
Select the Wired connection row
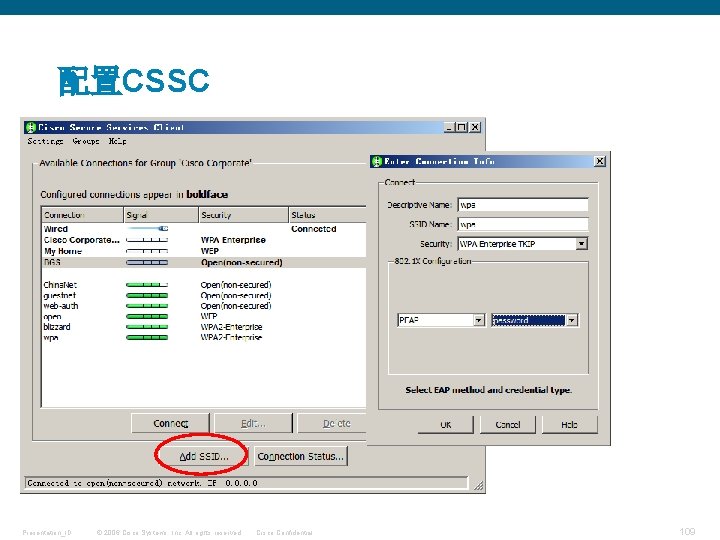pyautogui.click(x=204, y=229)
